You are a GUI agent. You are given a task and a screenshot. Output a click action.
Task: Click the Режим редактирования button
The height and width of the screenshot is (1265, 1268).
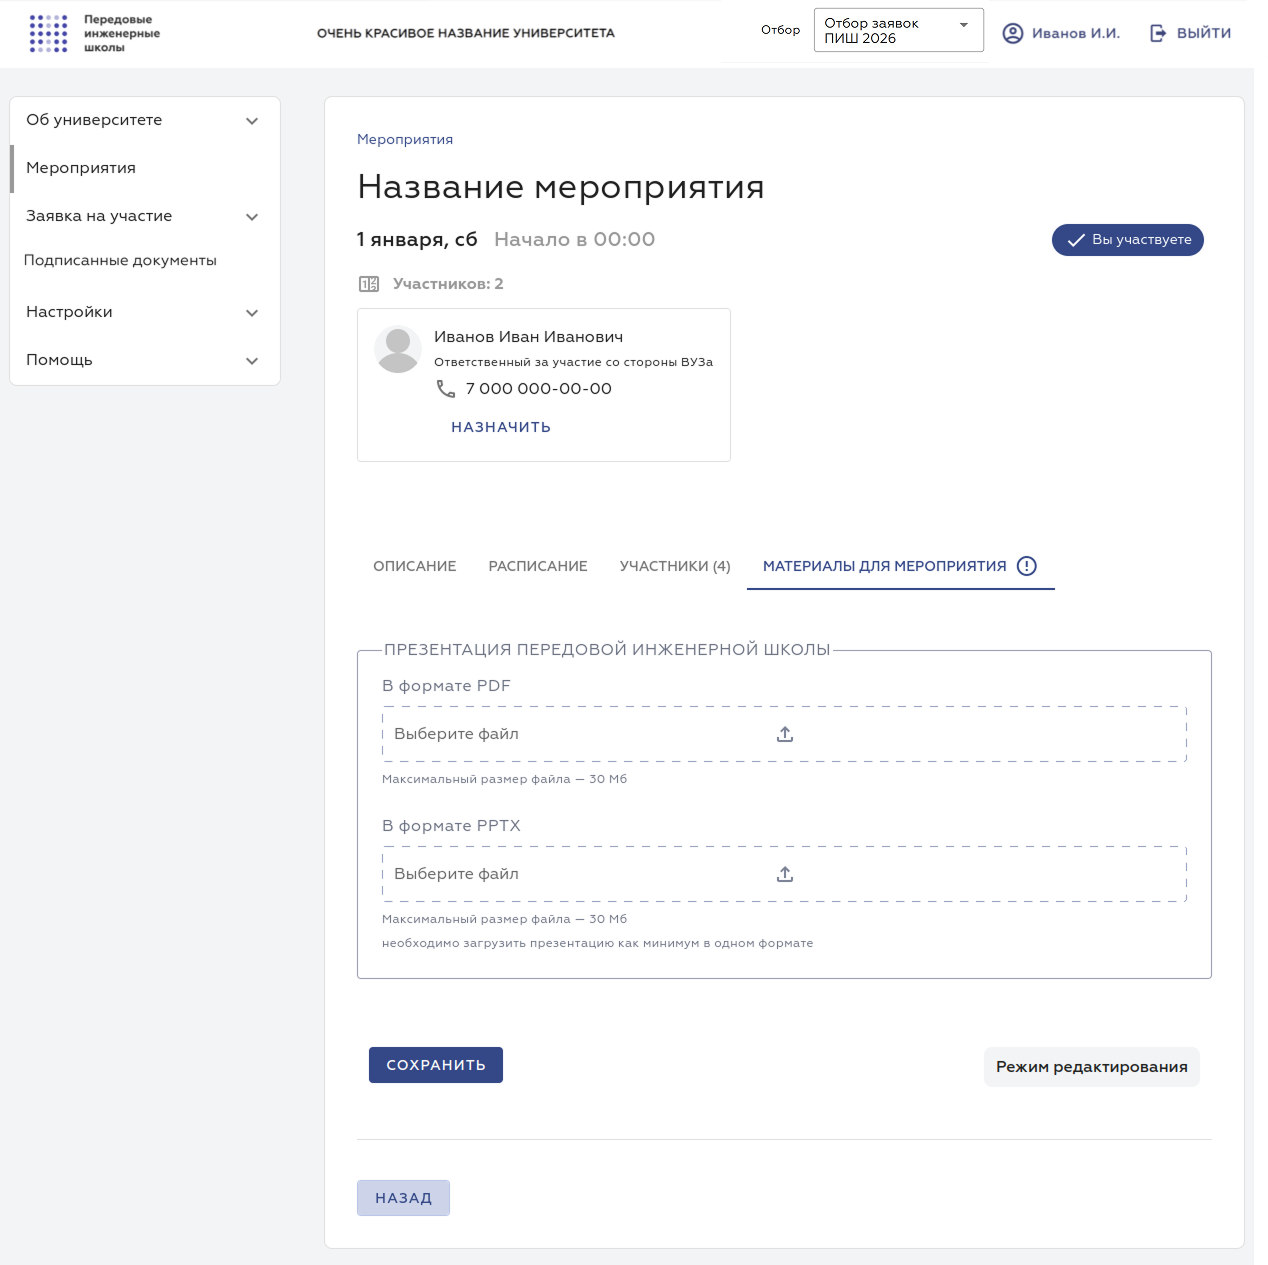pos(1092,1067)
